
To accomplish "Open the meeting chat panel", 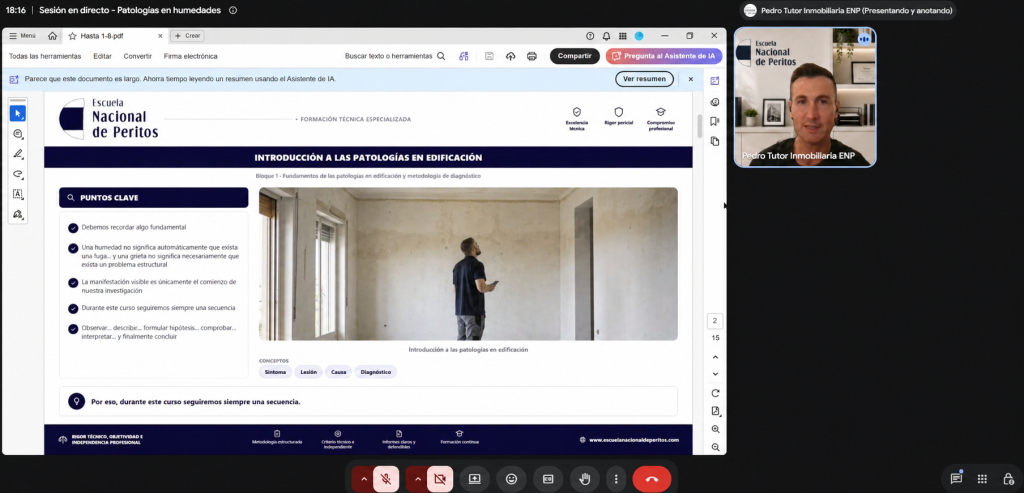I will point(956,479).
